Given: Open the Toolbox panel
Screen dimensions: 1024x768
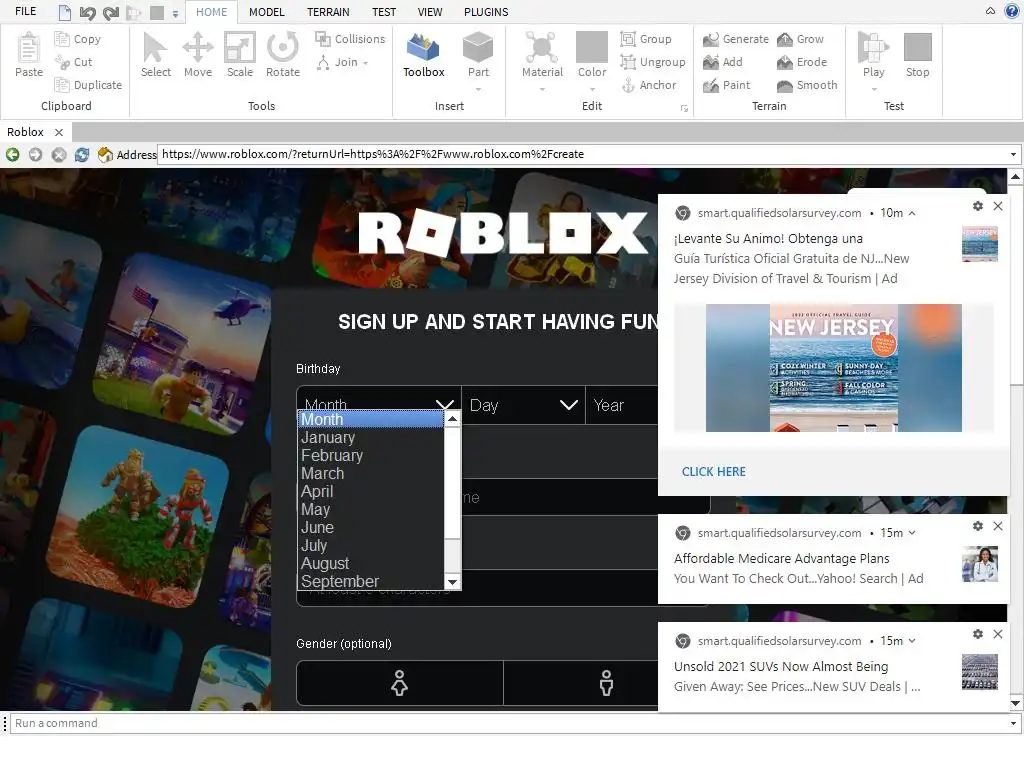Looking at the screenshot, I should point(423,56).
